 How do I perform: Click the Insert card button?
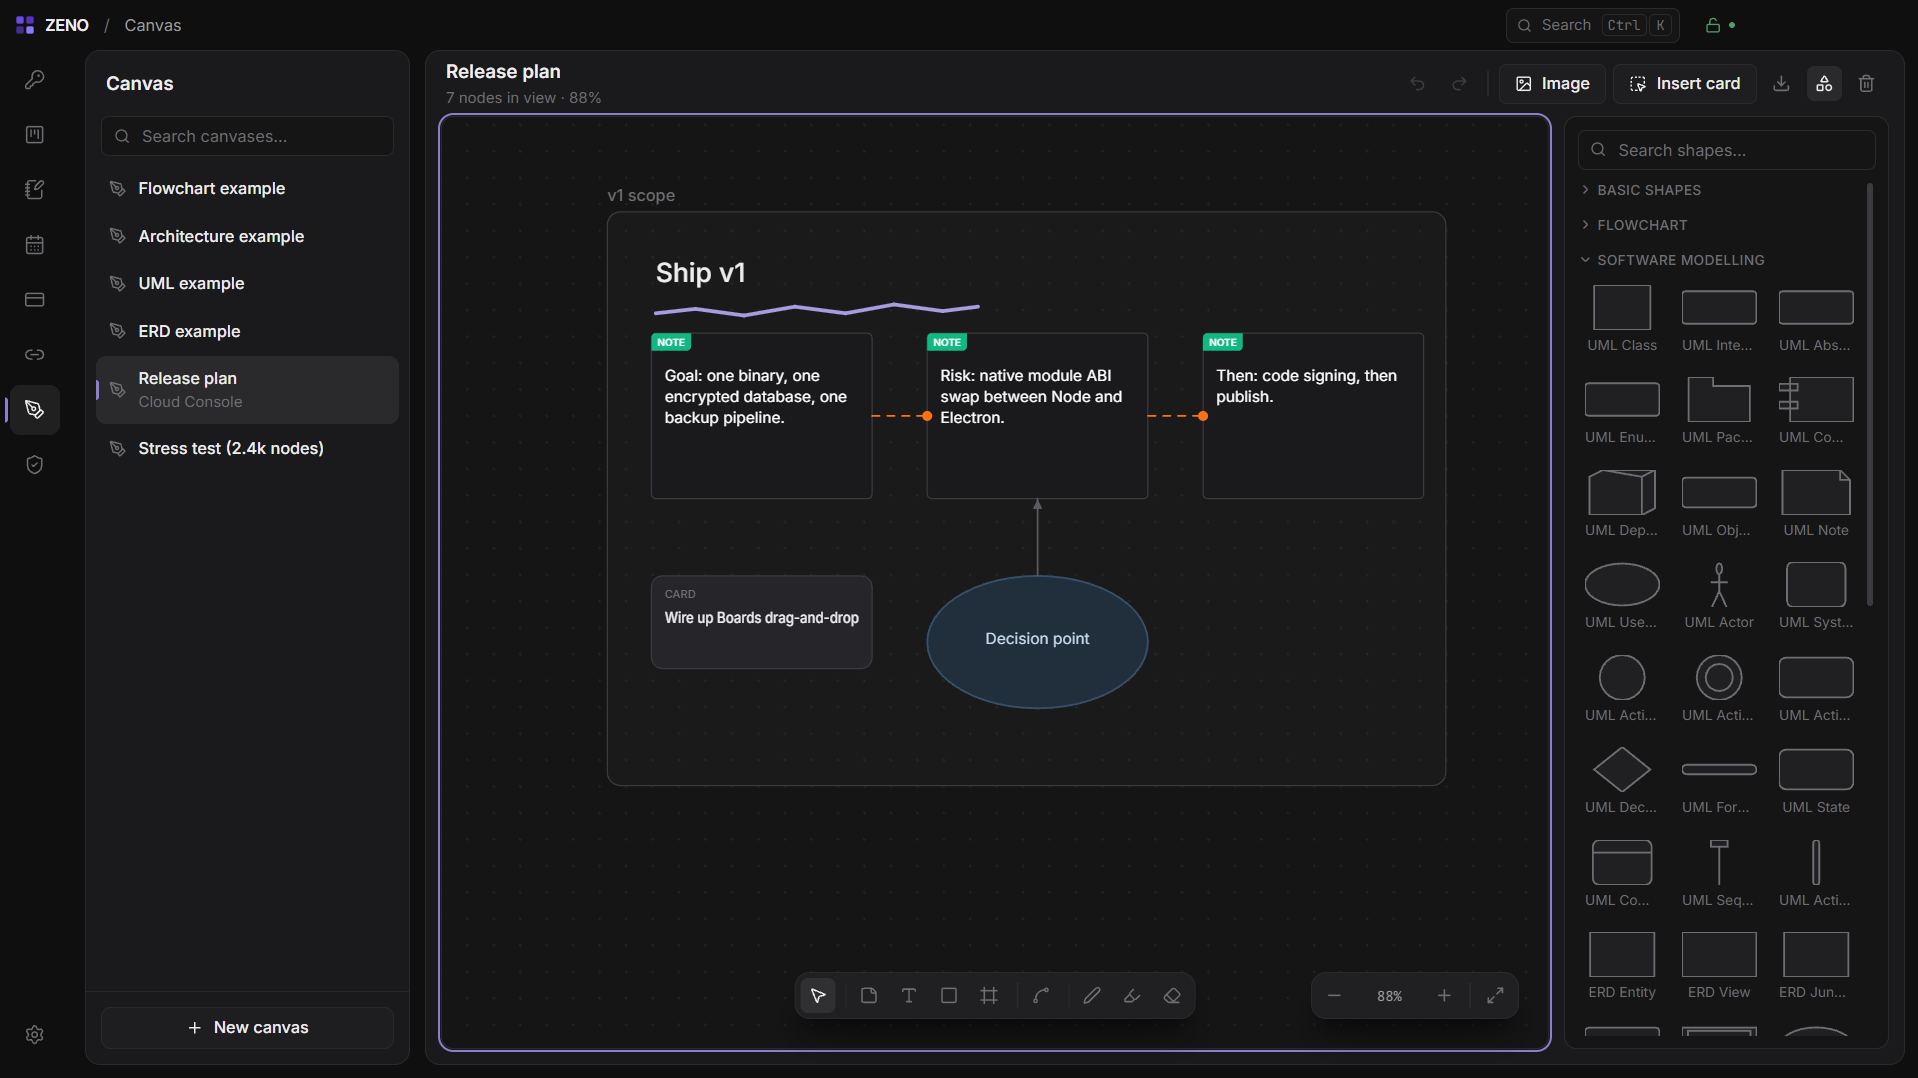pyautogui.click(x=1685, y=84)
